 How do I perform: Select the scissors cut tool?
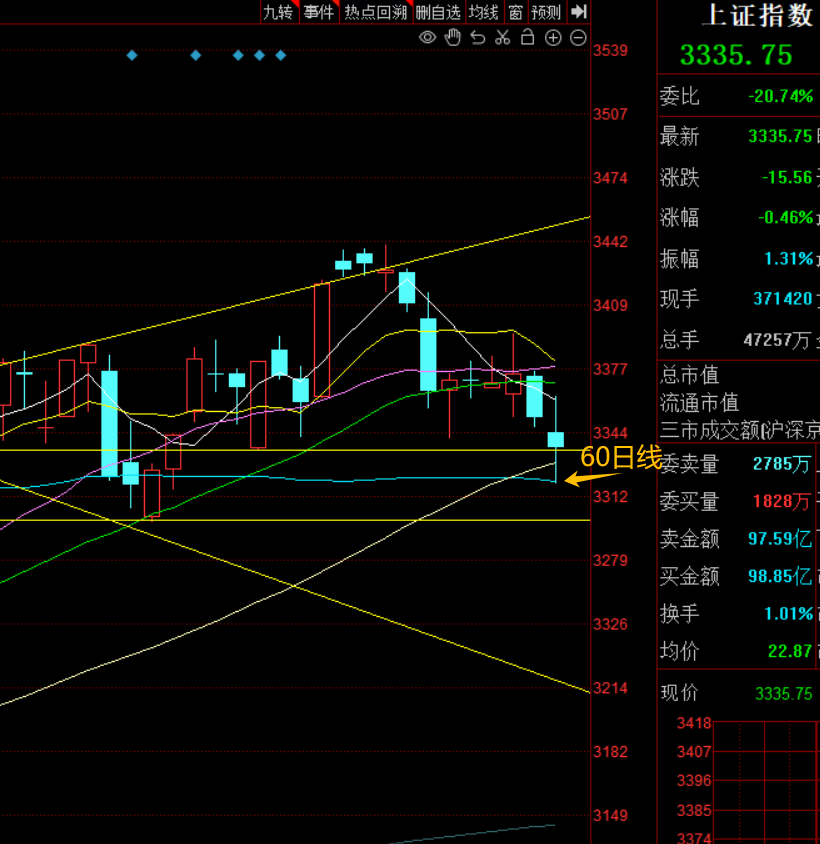[x=502, y=38]
